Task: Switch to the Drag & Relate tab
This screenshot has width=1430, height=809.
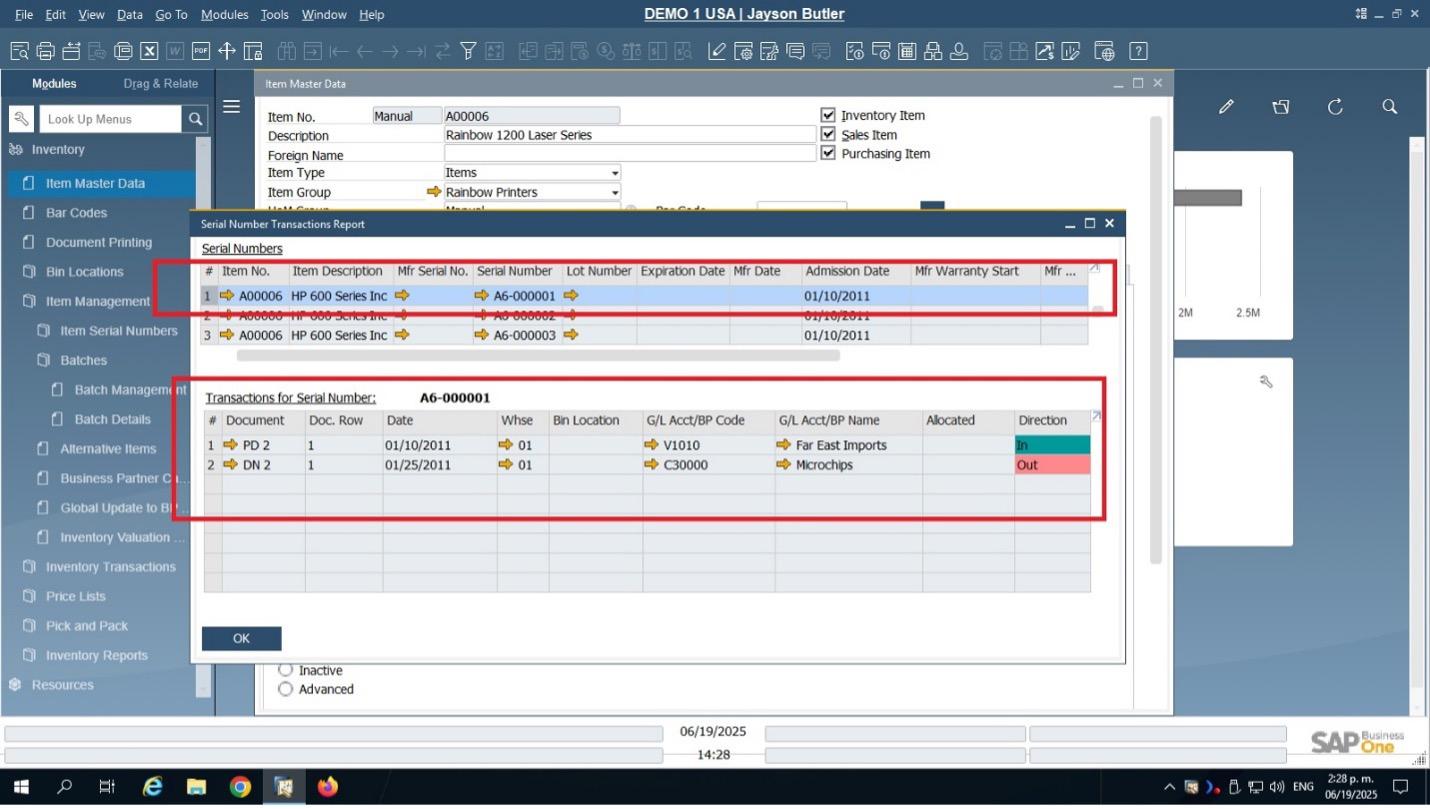Action: pos(161,84)
